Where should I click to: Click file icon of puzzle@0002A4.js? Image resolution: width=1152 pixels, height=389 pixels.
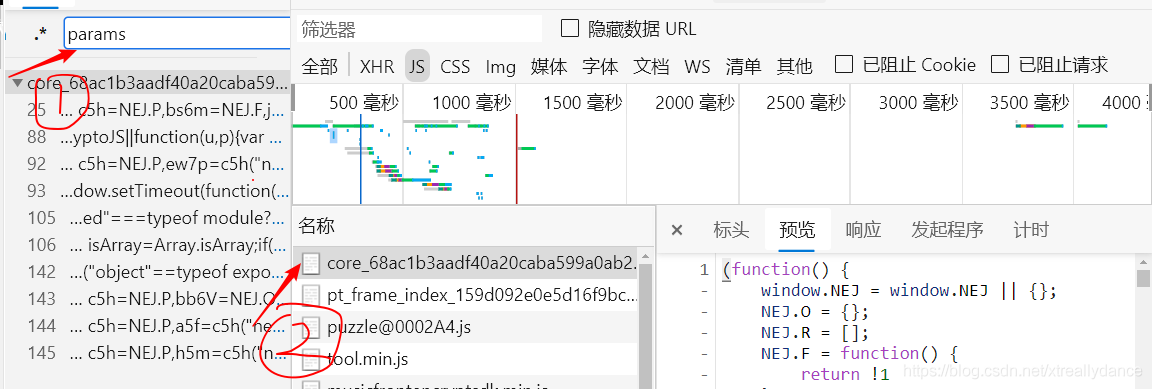312,327
